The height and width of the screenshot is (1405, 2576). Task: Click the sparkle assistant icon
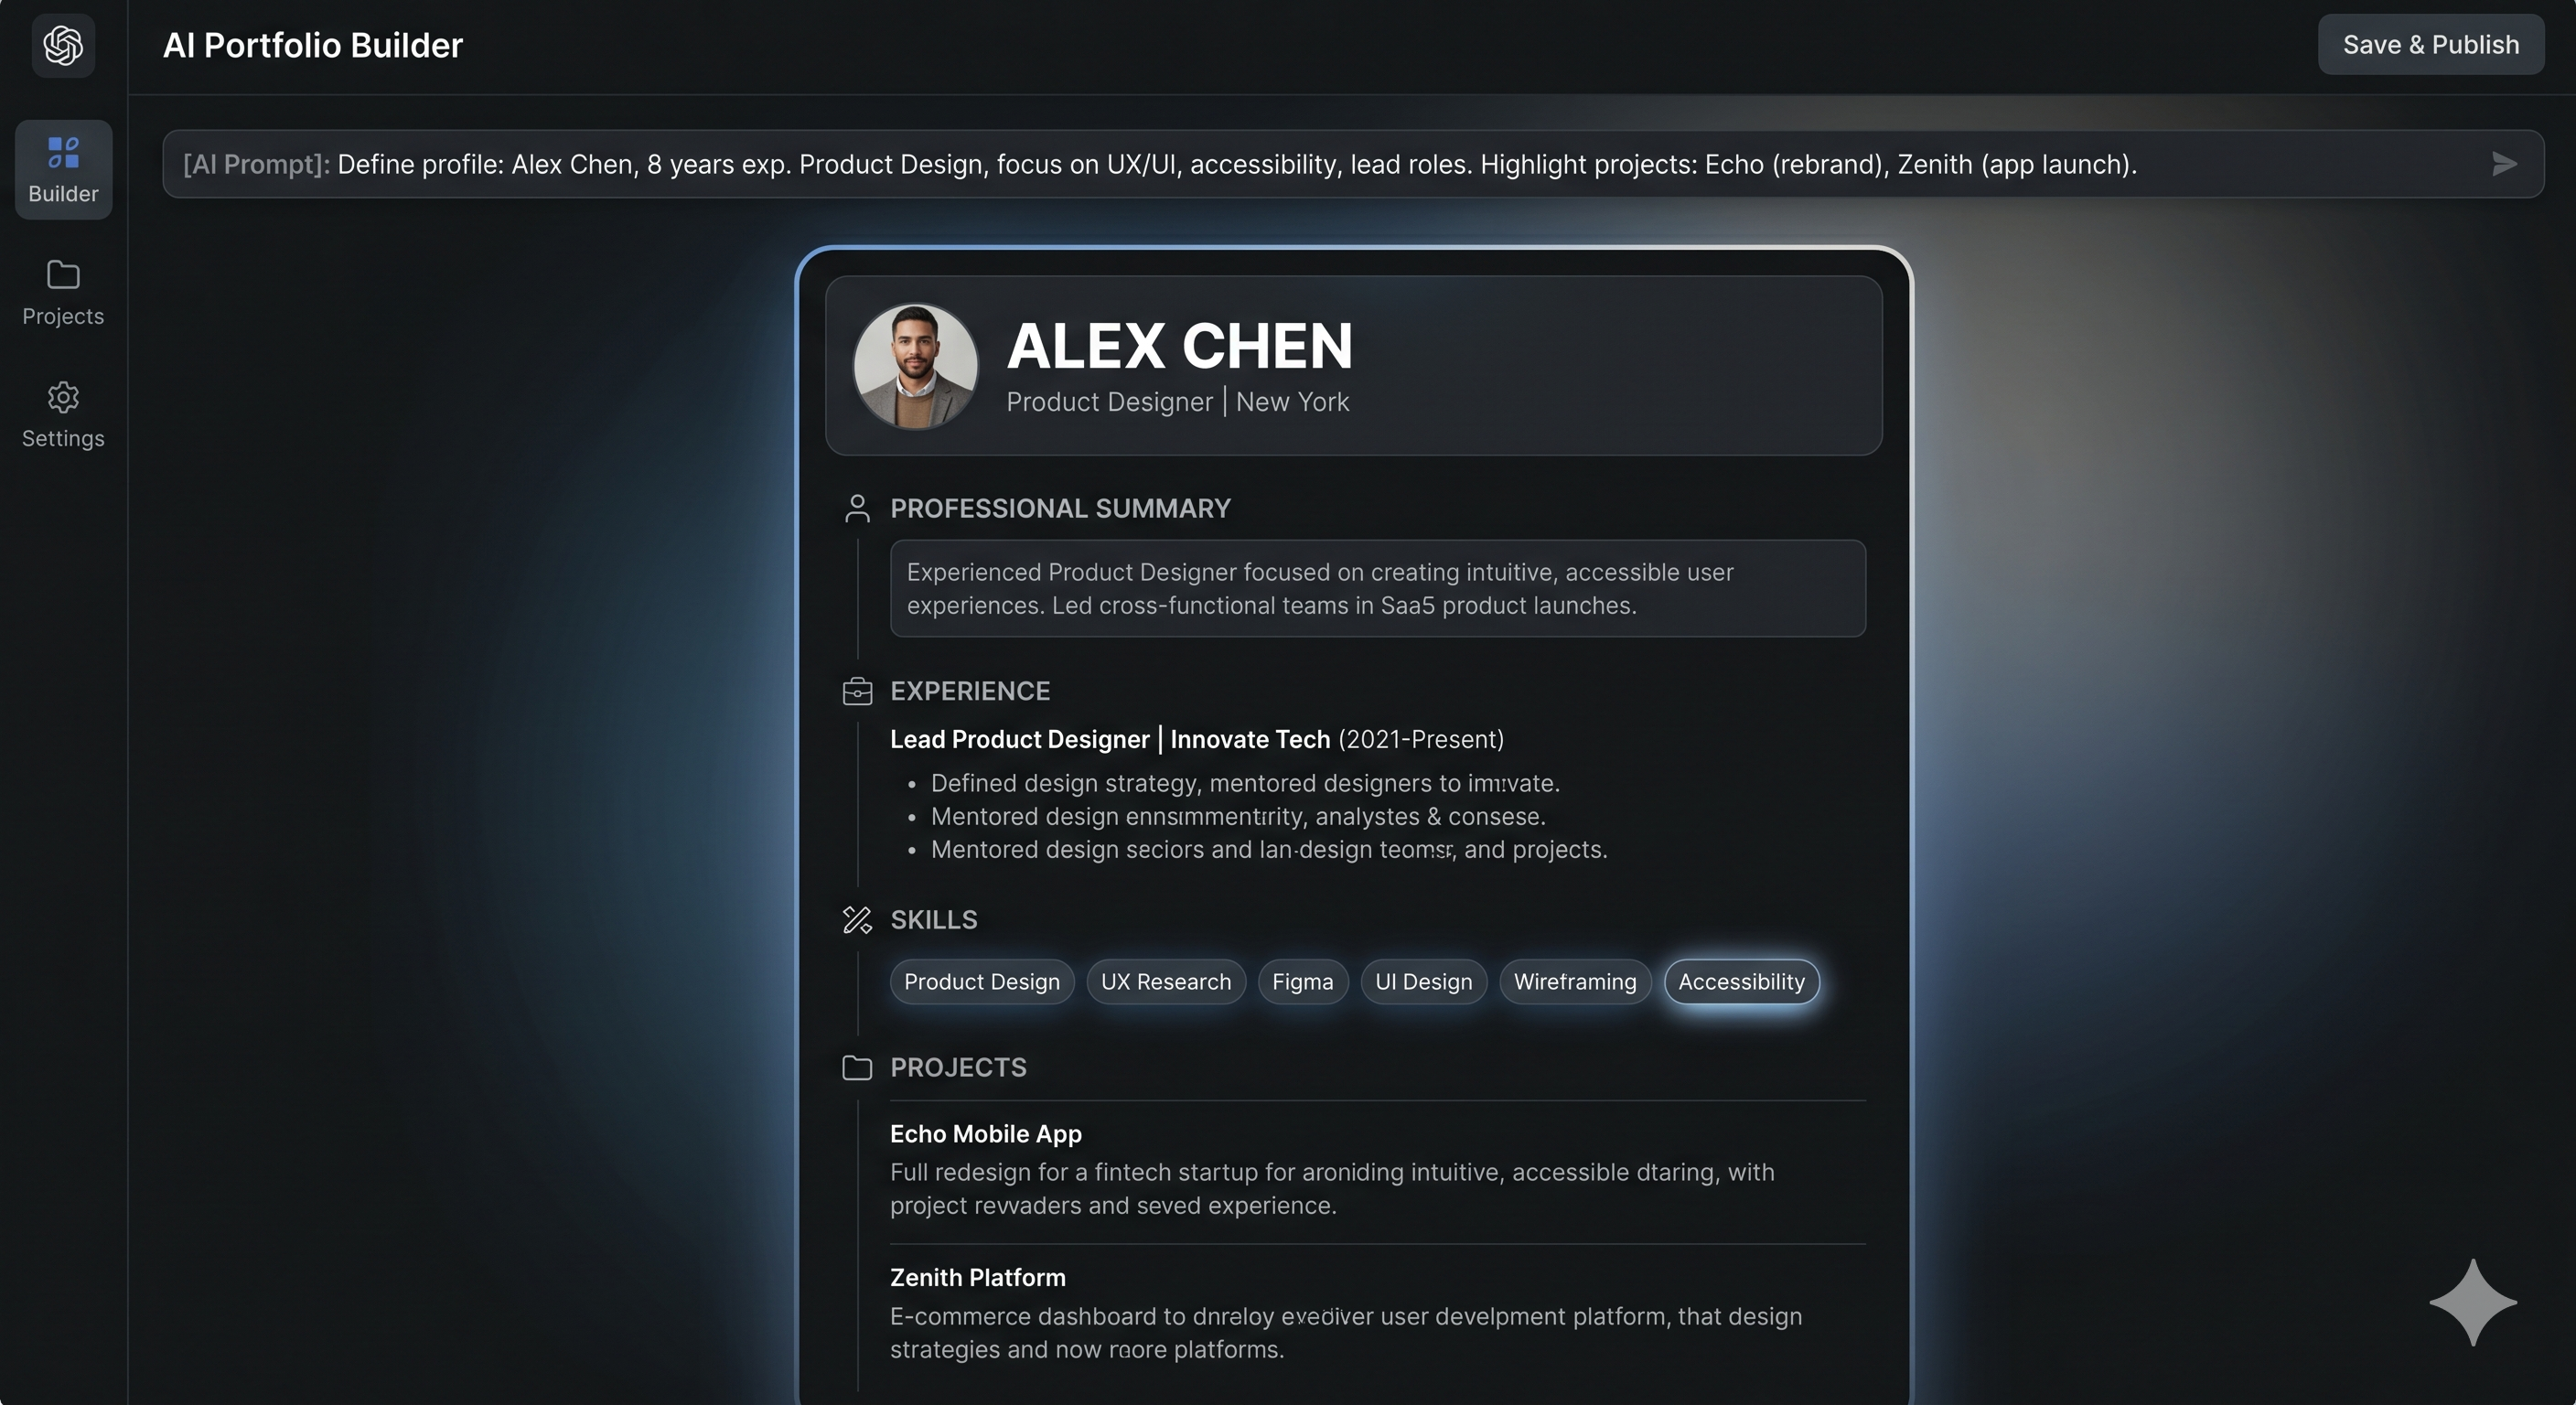coord(2473,1302)
